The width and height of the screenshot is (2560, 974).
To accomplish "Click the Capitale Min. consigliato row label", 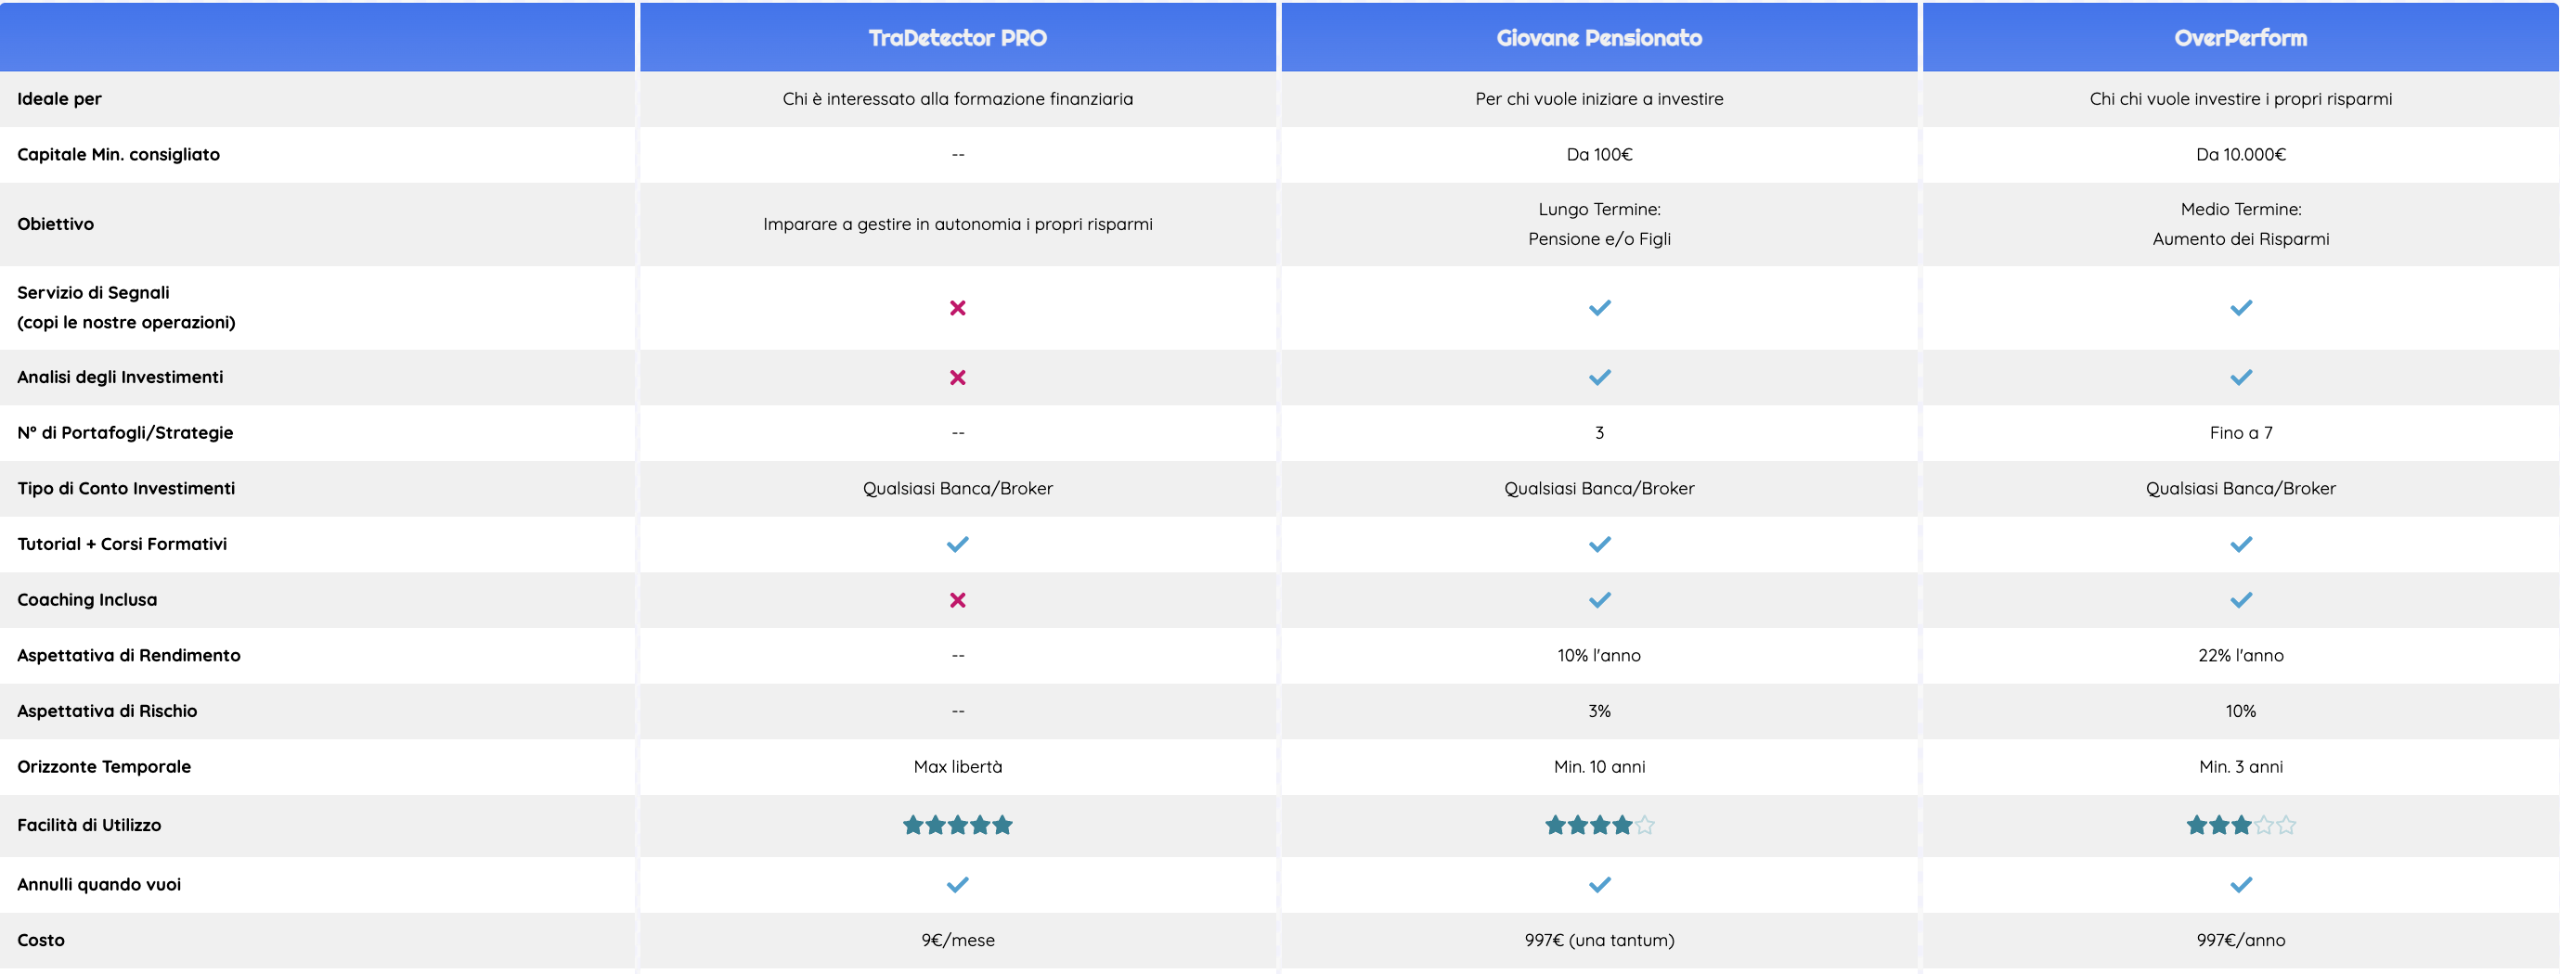I will 118,155.
